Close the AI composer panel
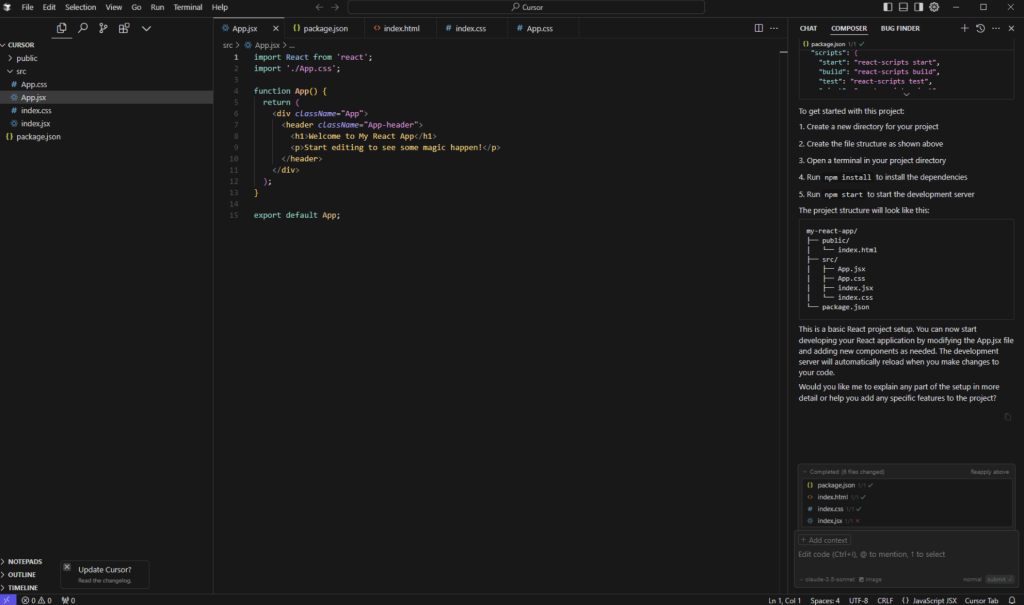 coord(1012,28)
